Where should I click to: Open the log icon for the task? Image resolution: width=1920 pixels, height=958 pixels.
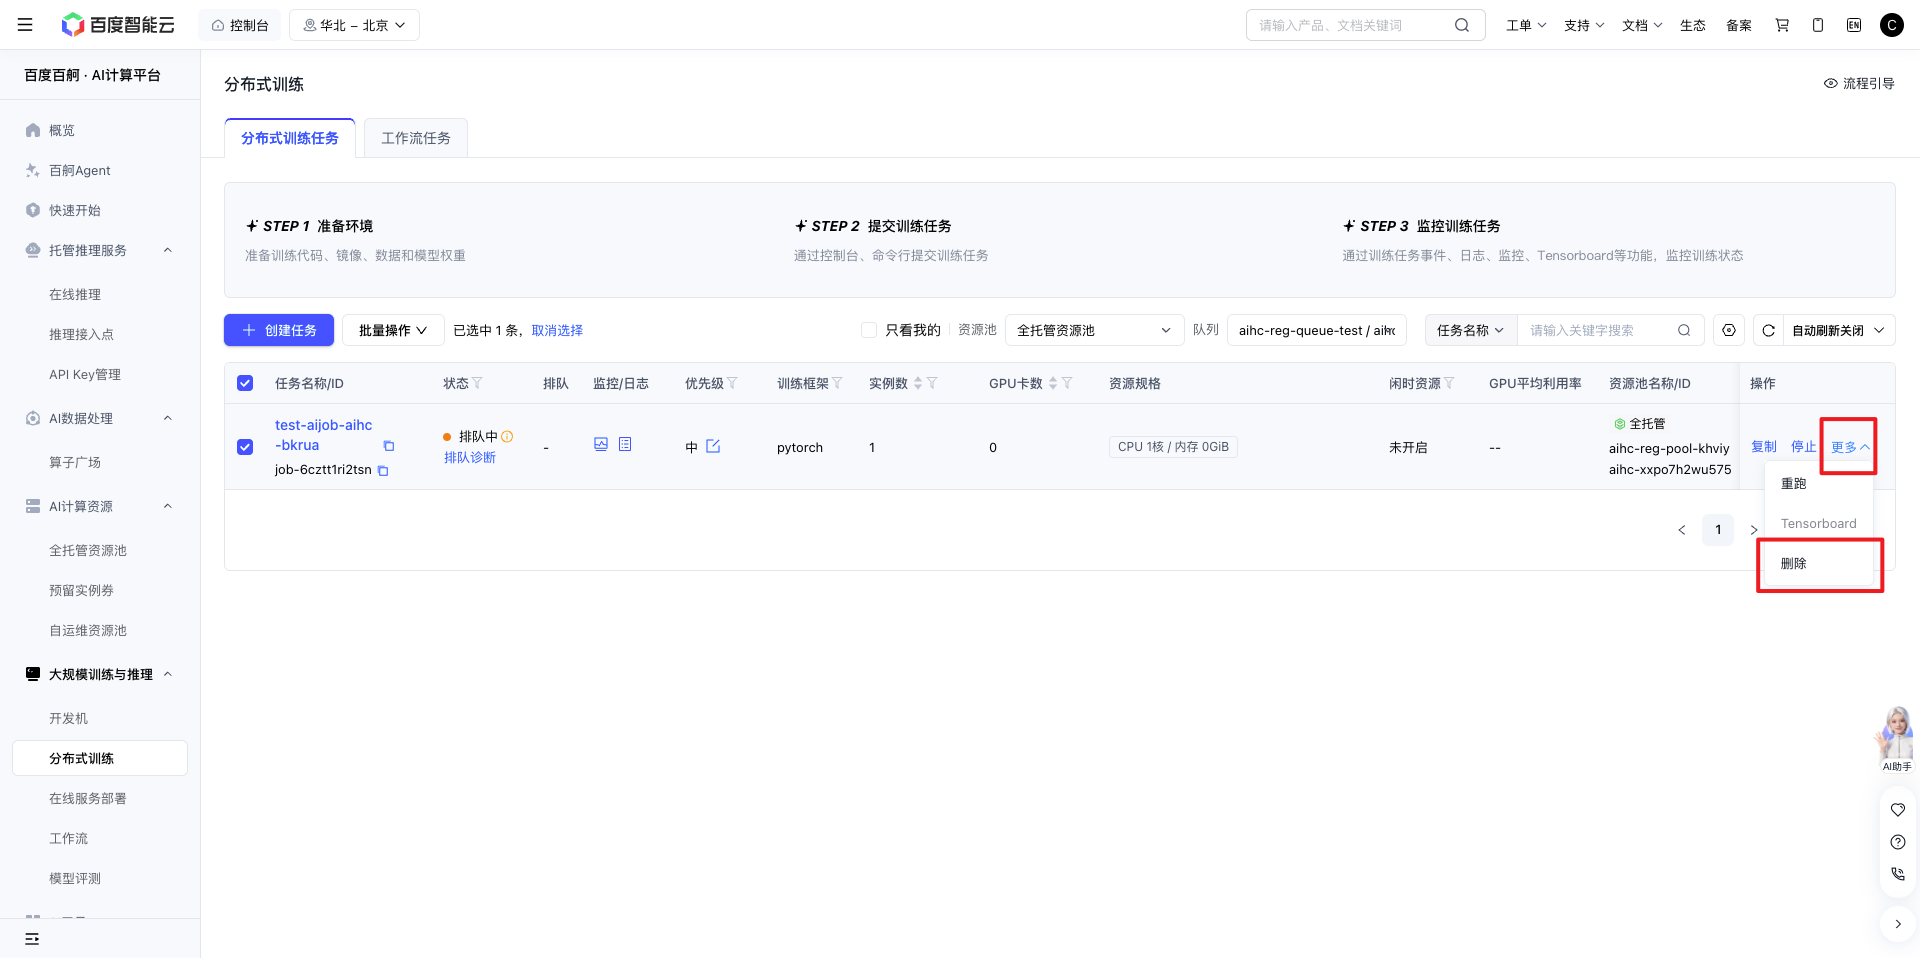pos(625,444)
